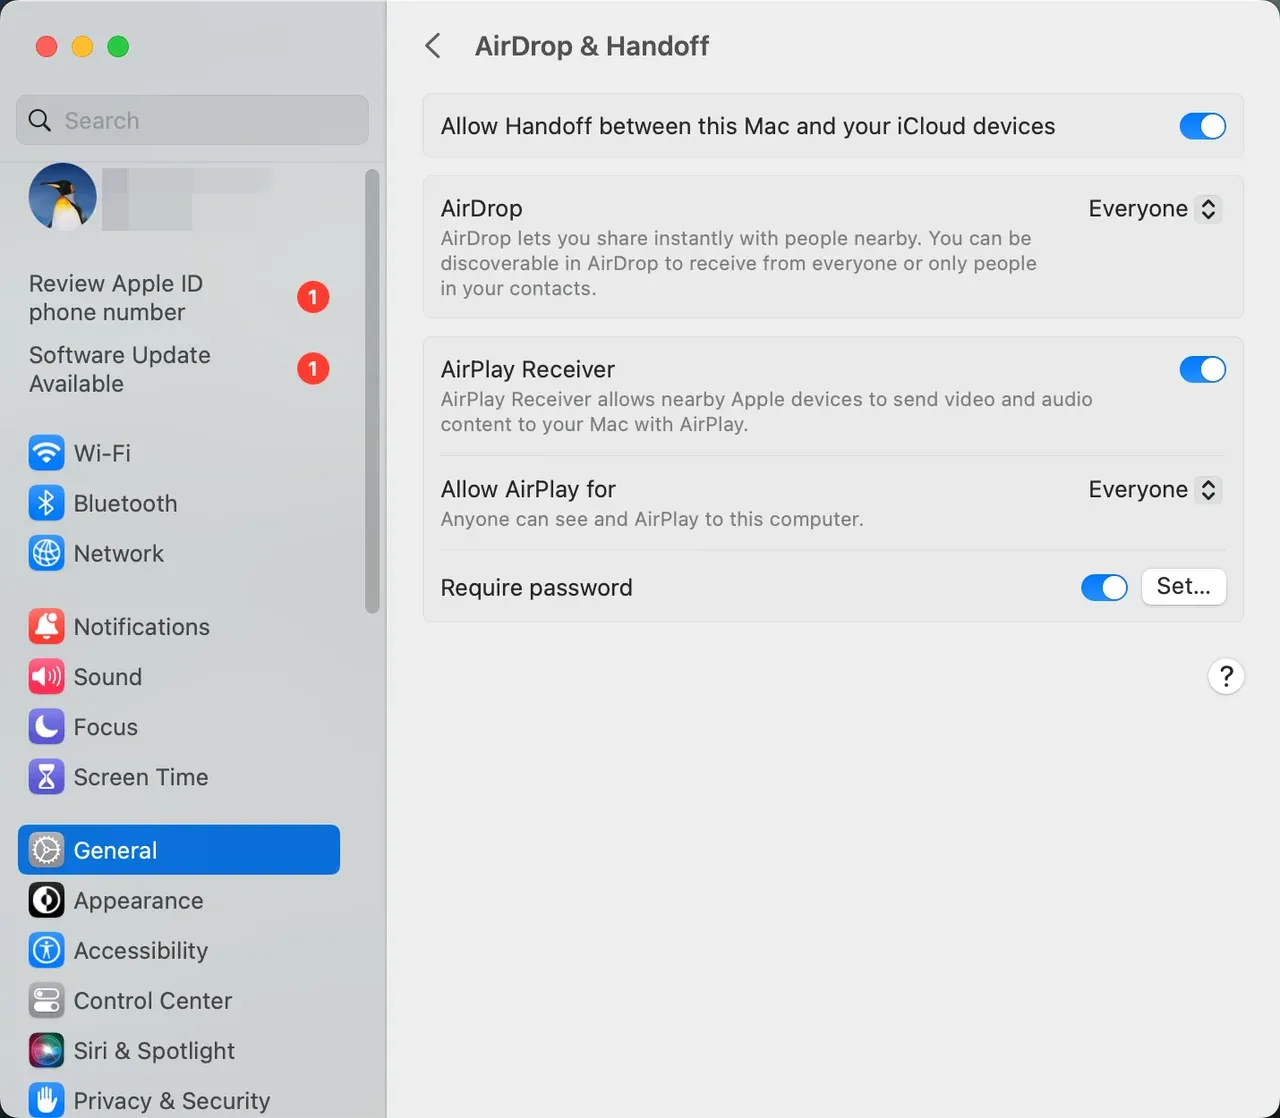Screen dimensions: 1280x1118
Task: Open Review Apple ID phone number
Action: tap(180, 298)
